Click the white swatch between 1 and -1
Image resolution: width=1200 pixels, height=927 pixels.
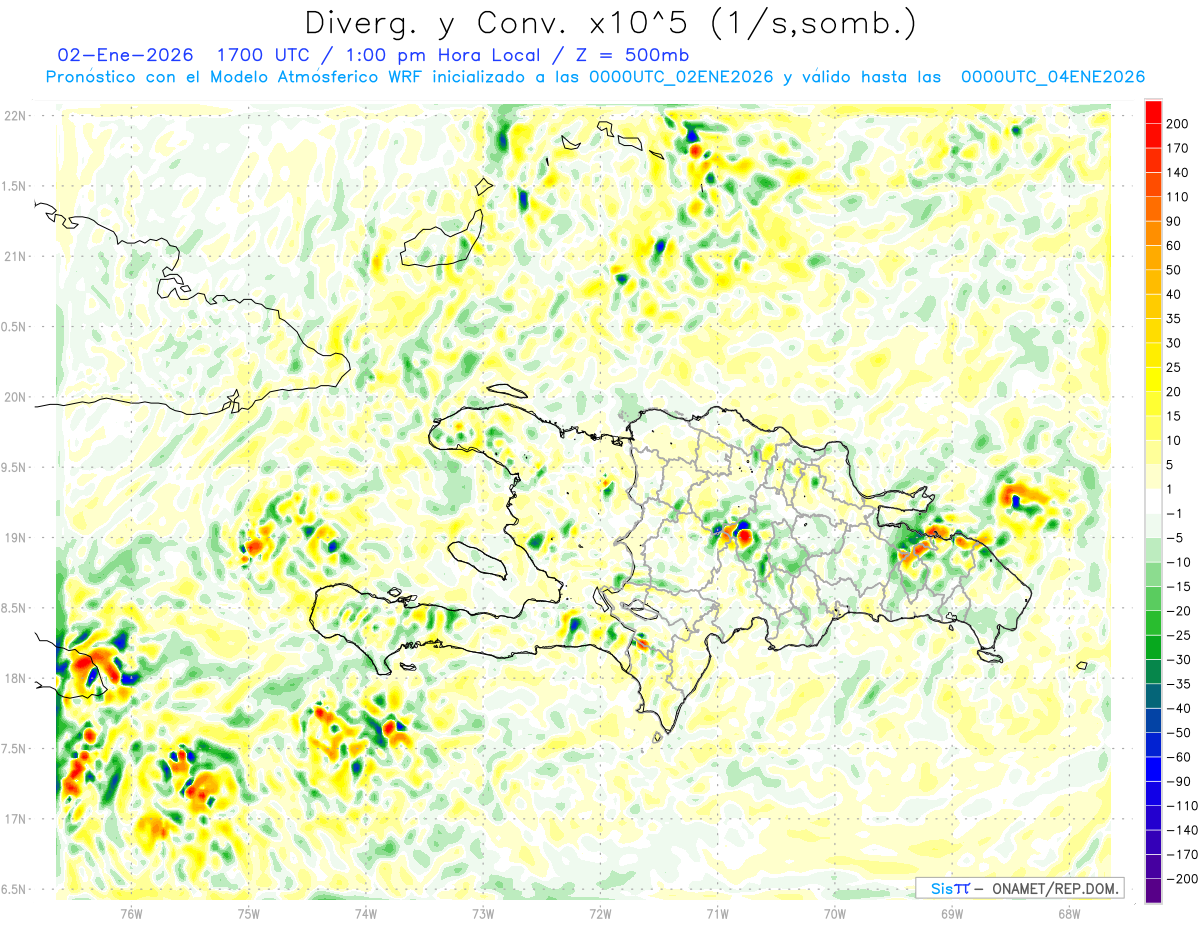(1153, 502)
